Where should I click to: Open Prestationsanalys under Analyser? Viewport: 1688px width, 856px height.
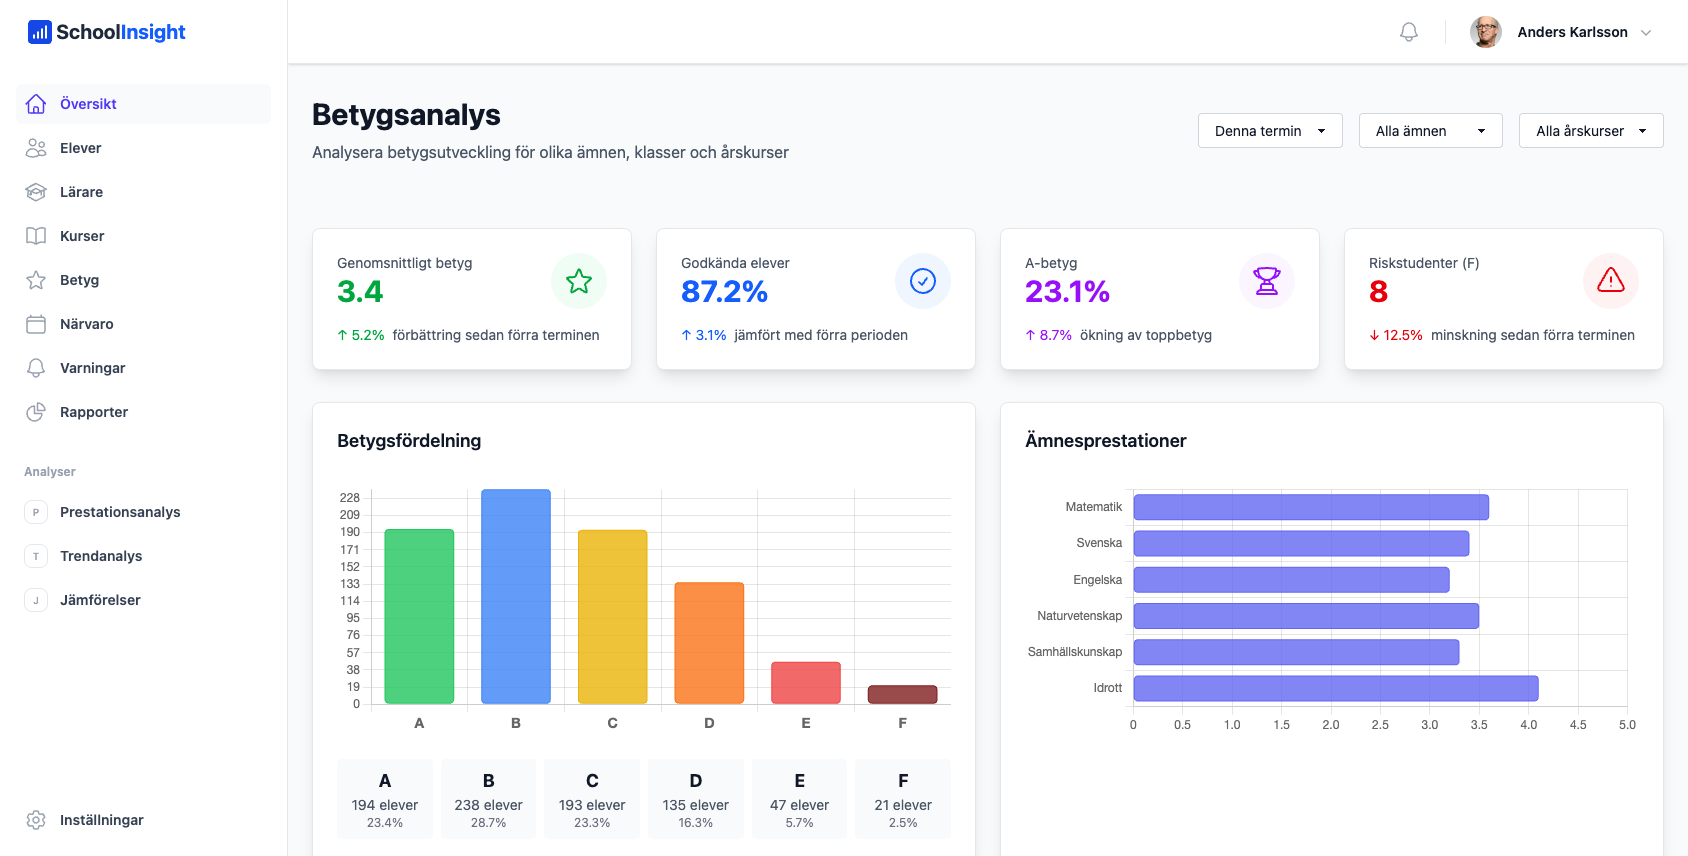[120, 512]
